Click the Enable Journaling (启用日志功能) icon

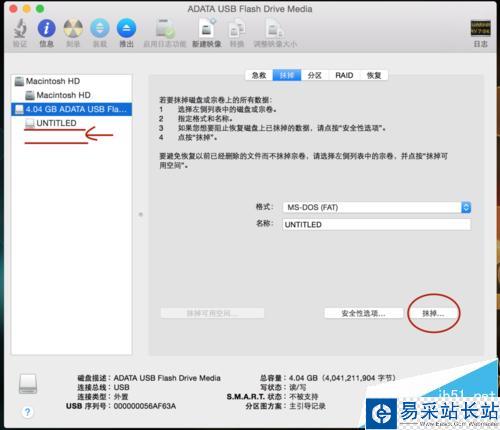[165, 29]
